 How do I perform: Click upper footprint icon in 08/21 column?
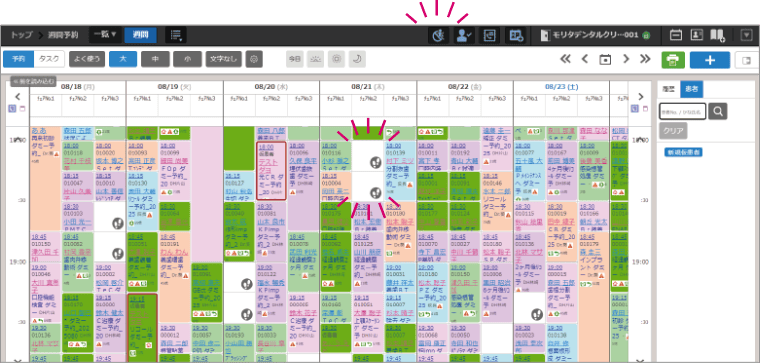[x=375, y=162]
